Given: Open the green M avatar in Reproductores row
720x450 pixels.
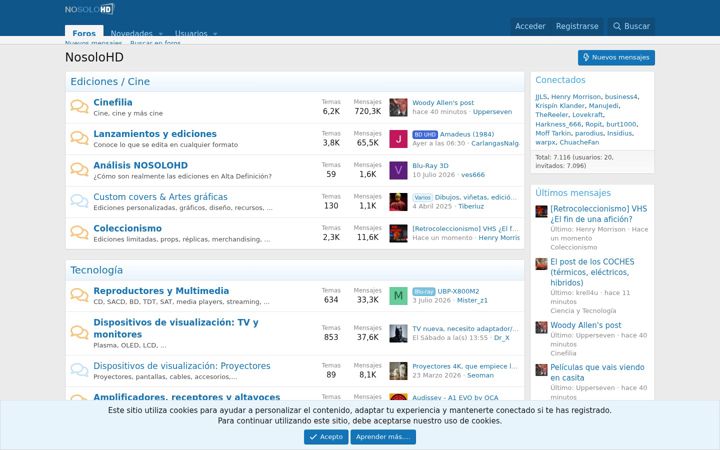Looking at the screenshot, I should tap(398, 296).
